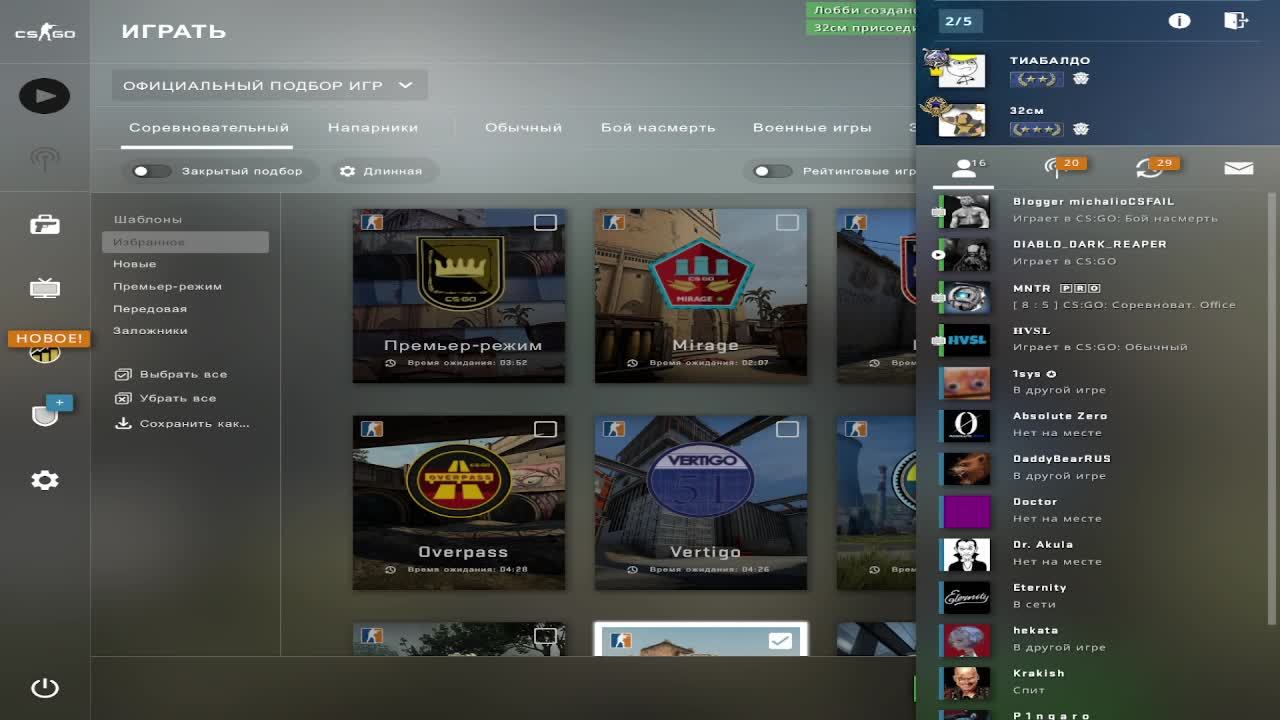Open the broadcast antenna icon in sidebar
1280x720 pixels.
tap(44, 158)
